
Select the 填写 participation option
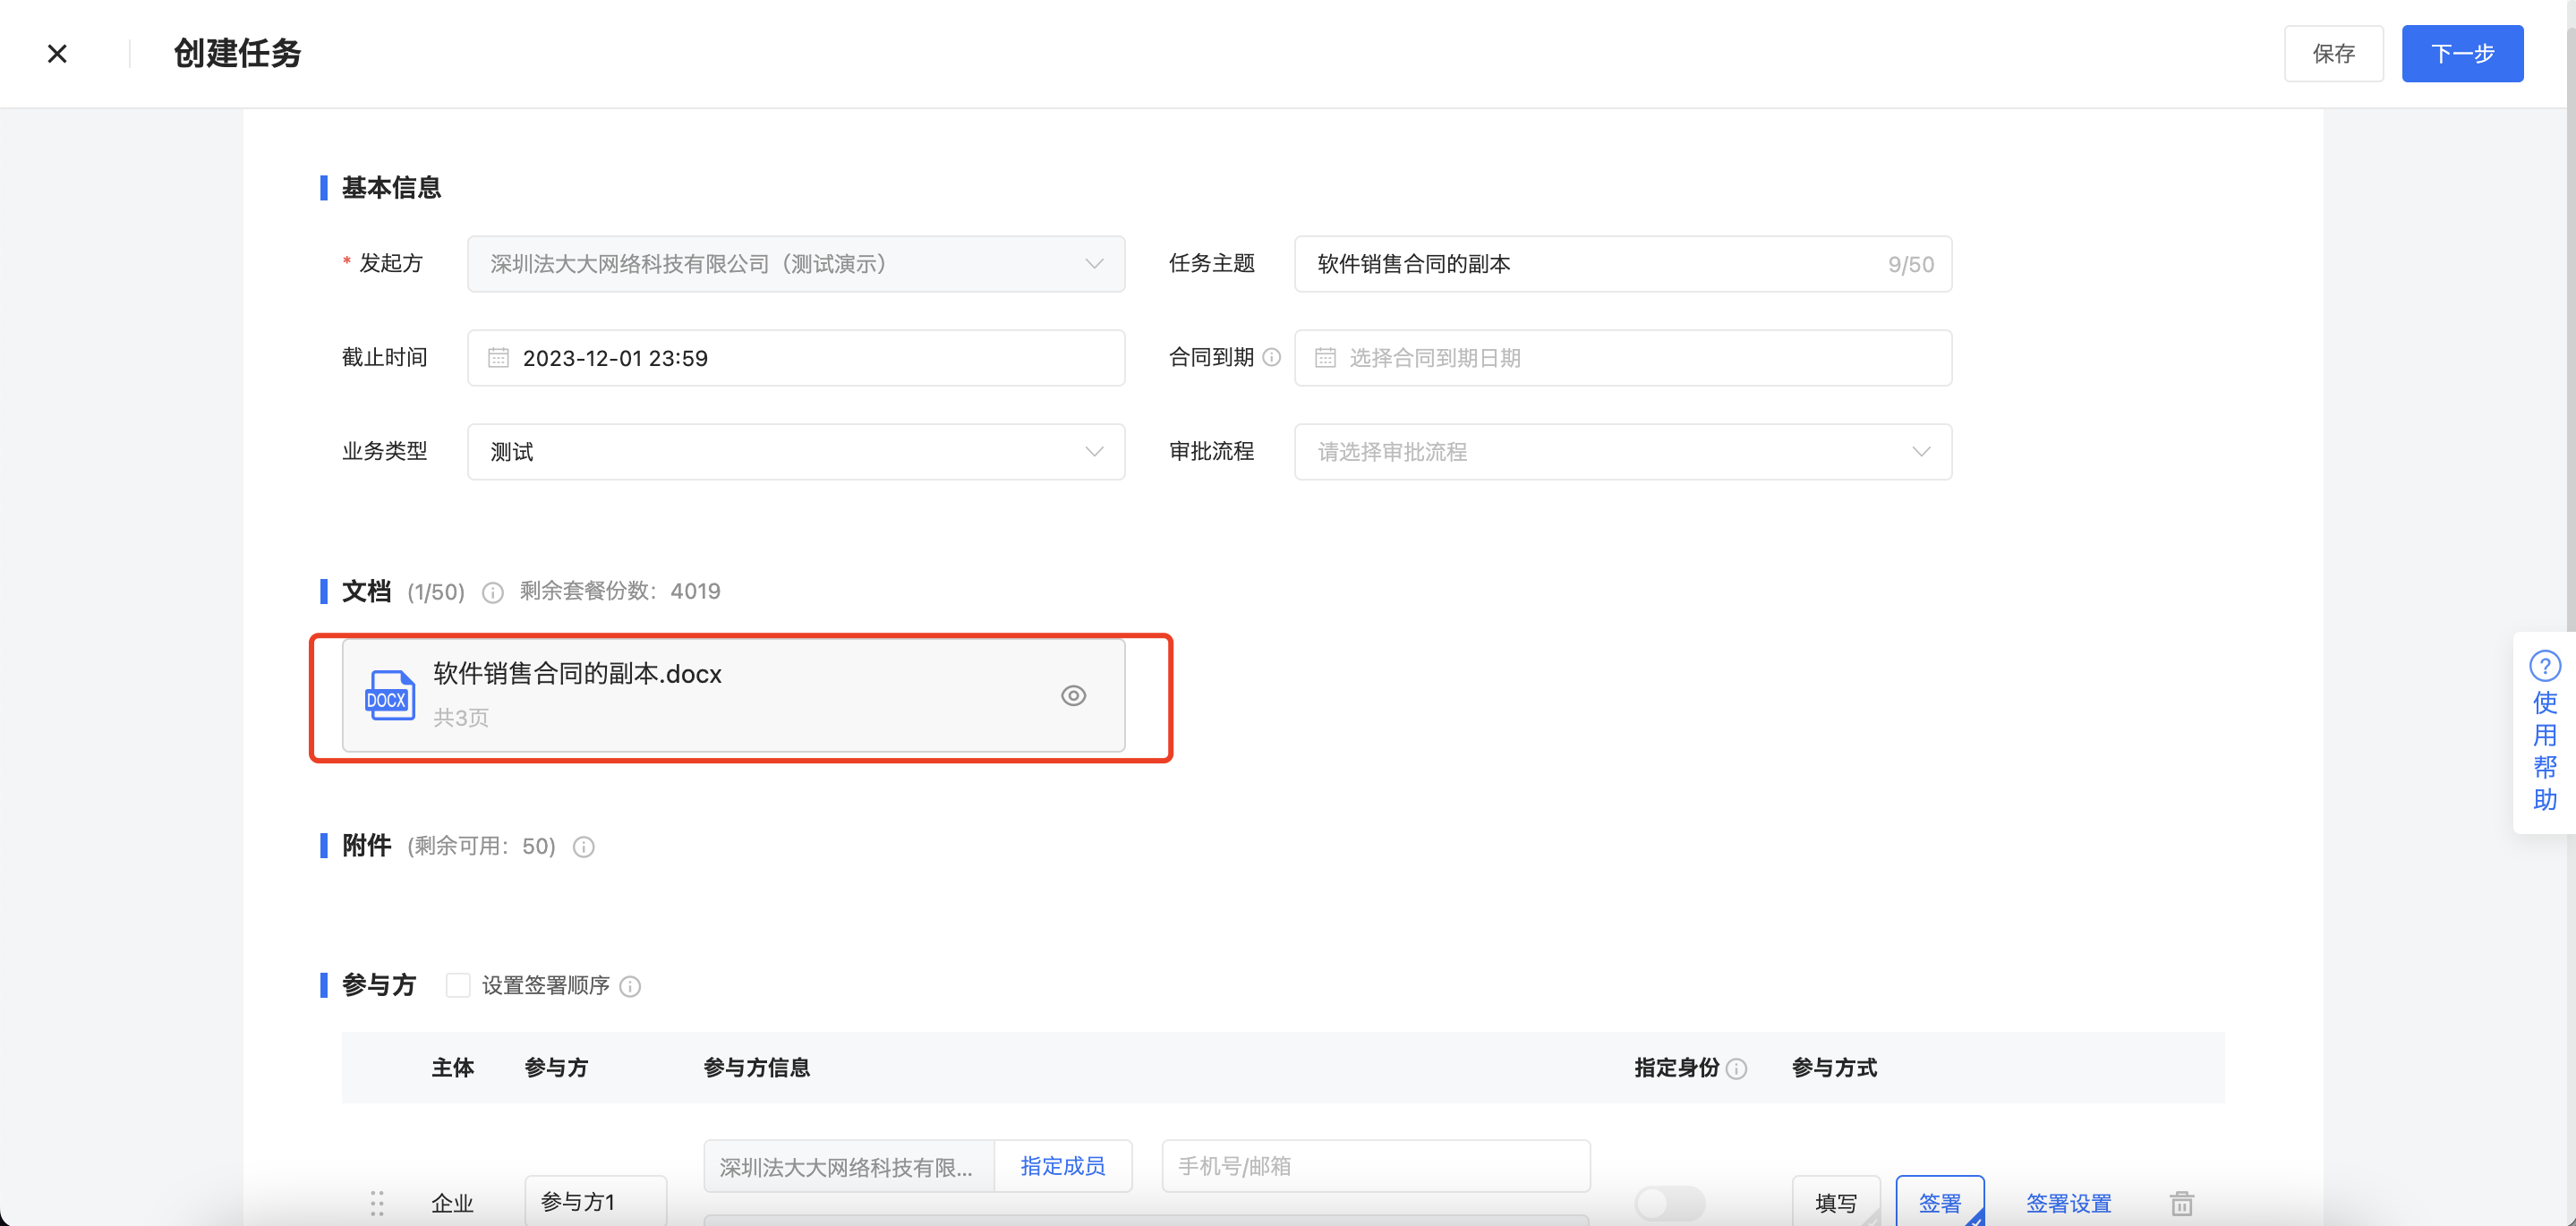tap(1835, 1203)
